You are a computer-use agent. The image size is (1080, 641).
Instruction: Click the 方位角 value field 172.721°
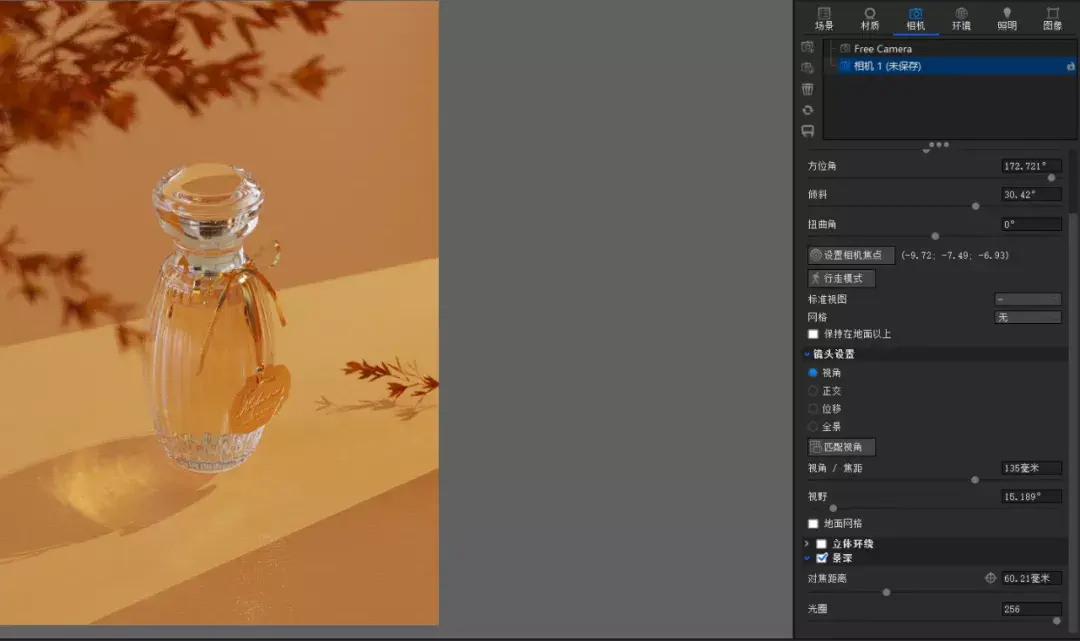tap(1031, 166)
